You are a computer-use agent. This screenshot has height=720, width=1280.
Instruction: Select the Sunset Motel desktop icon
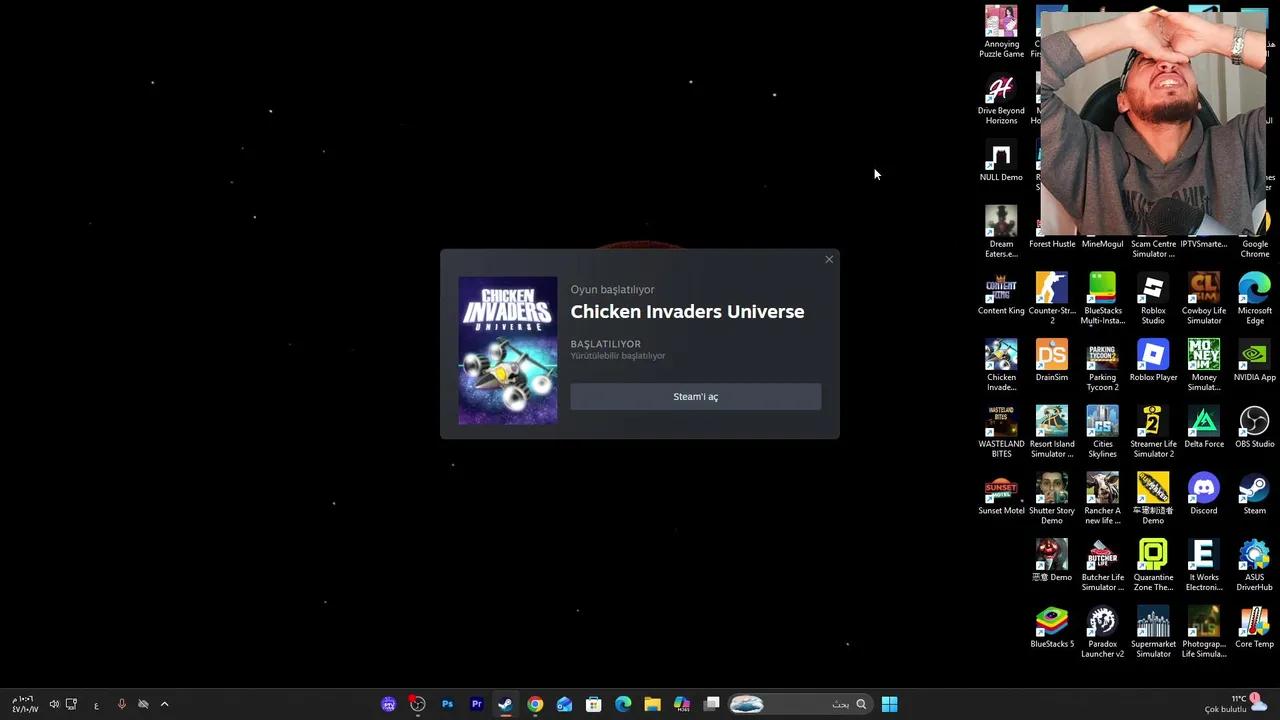(x=1001, y=495)
